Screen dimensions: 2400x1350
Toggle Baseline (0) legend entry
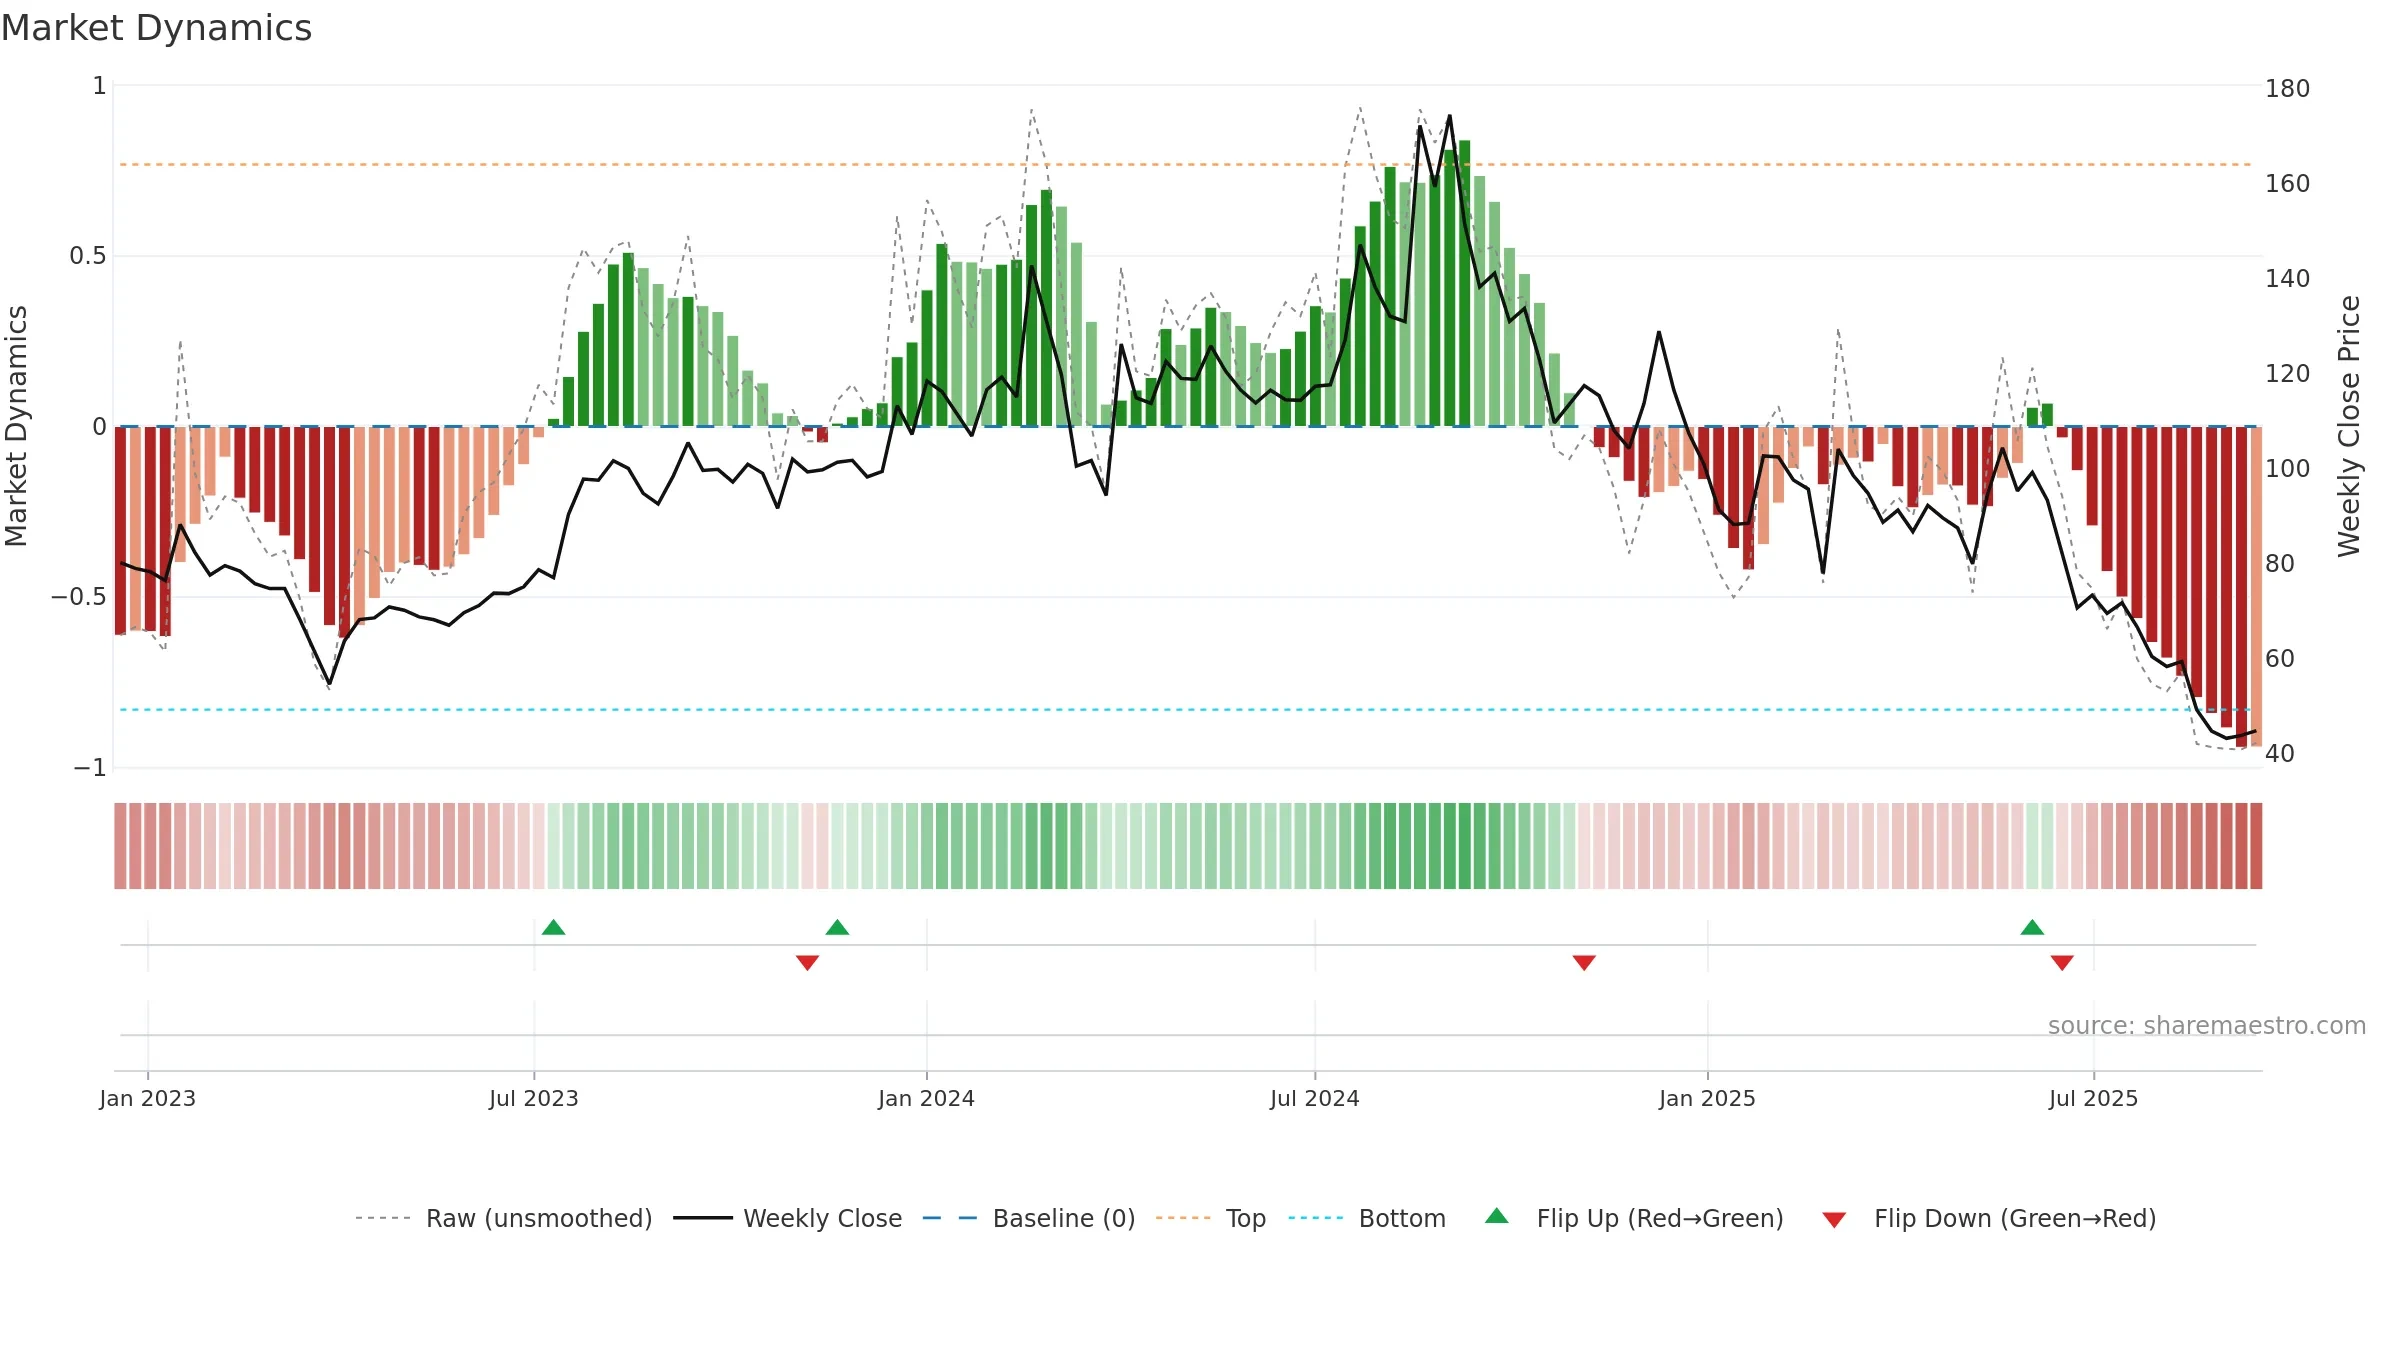tap(1029, 1218)
